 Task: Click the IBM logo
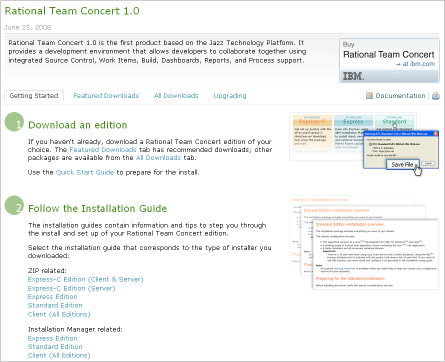pos(354,76)
